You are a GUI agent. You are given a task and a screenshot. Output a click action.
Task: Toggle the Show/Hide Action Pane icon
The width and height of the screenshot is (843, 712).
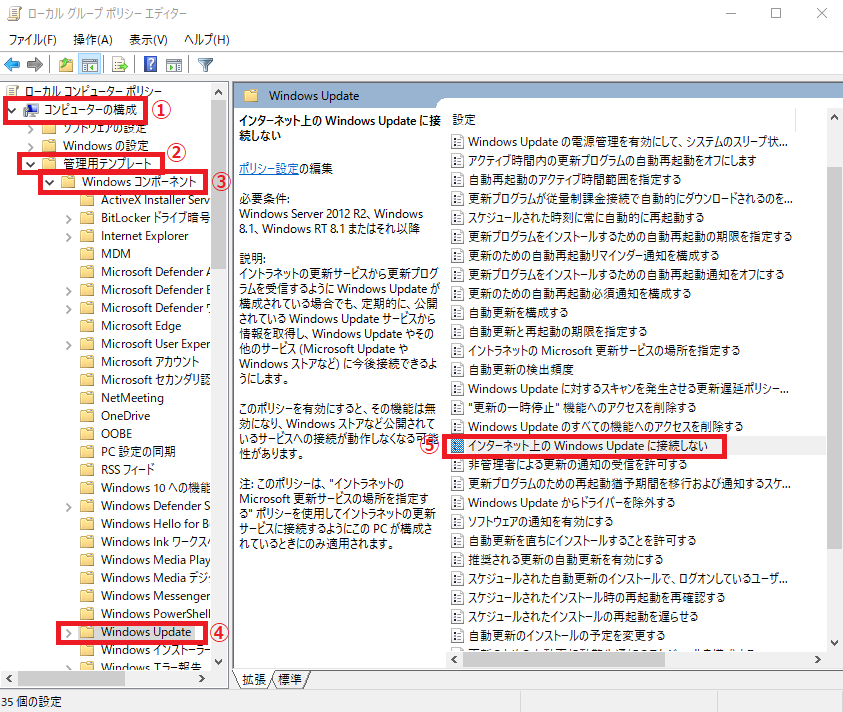(x=172, y=65)
